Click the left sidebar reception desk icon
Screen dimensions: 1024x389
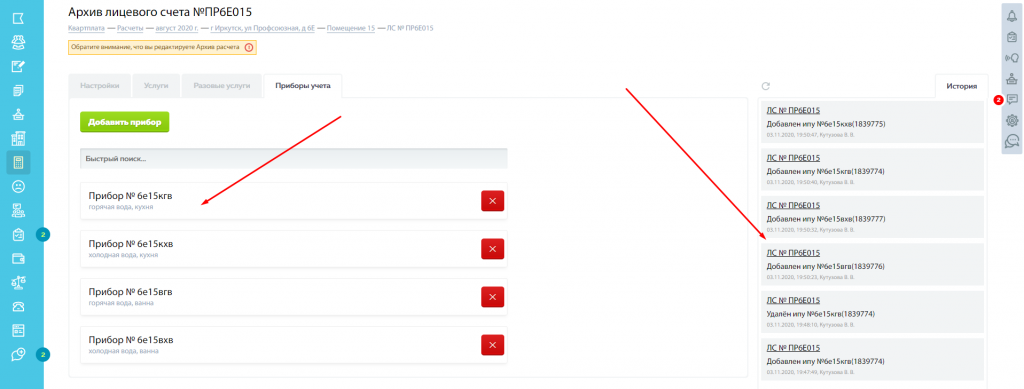pyautogui.click(x=18, y=114)
